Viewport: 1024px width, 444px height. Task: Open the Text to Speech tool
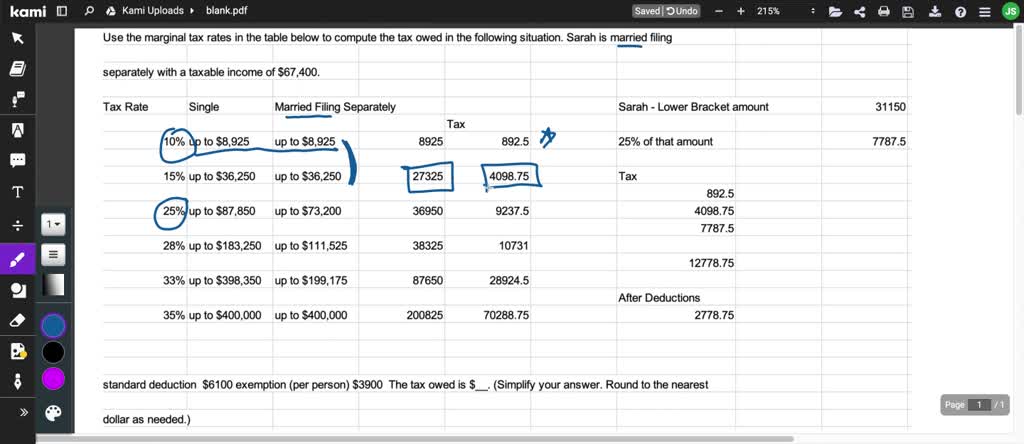(18, 99)
